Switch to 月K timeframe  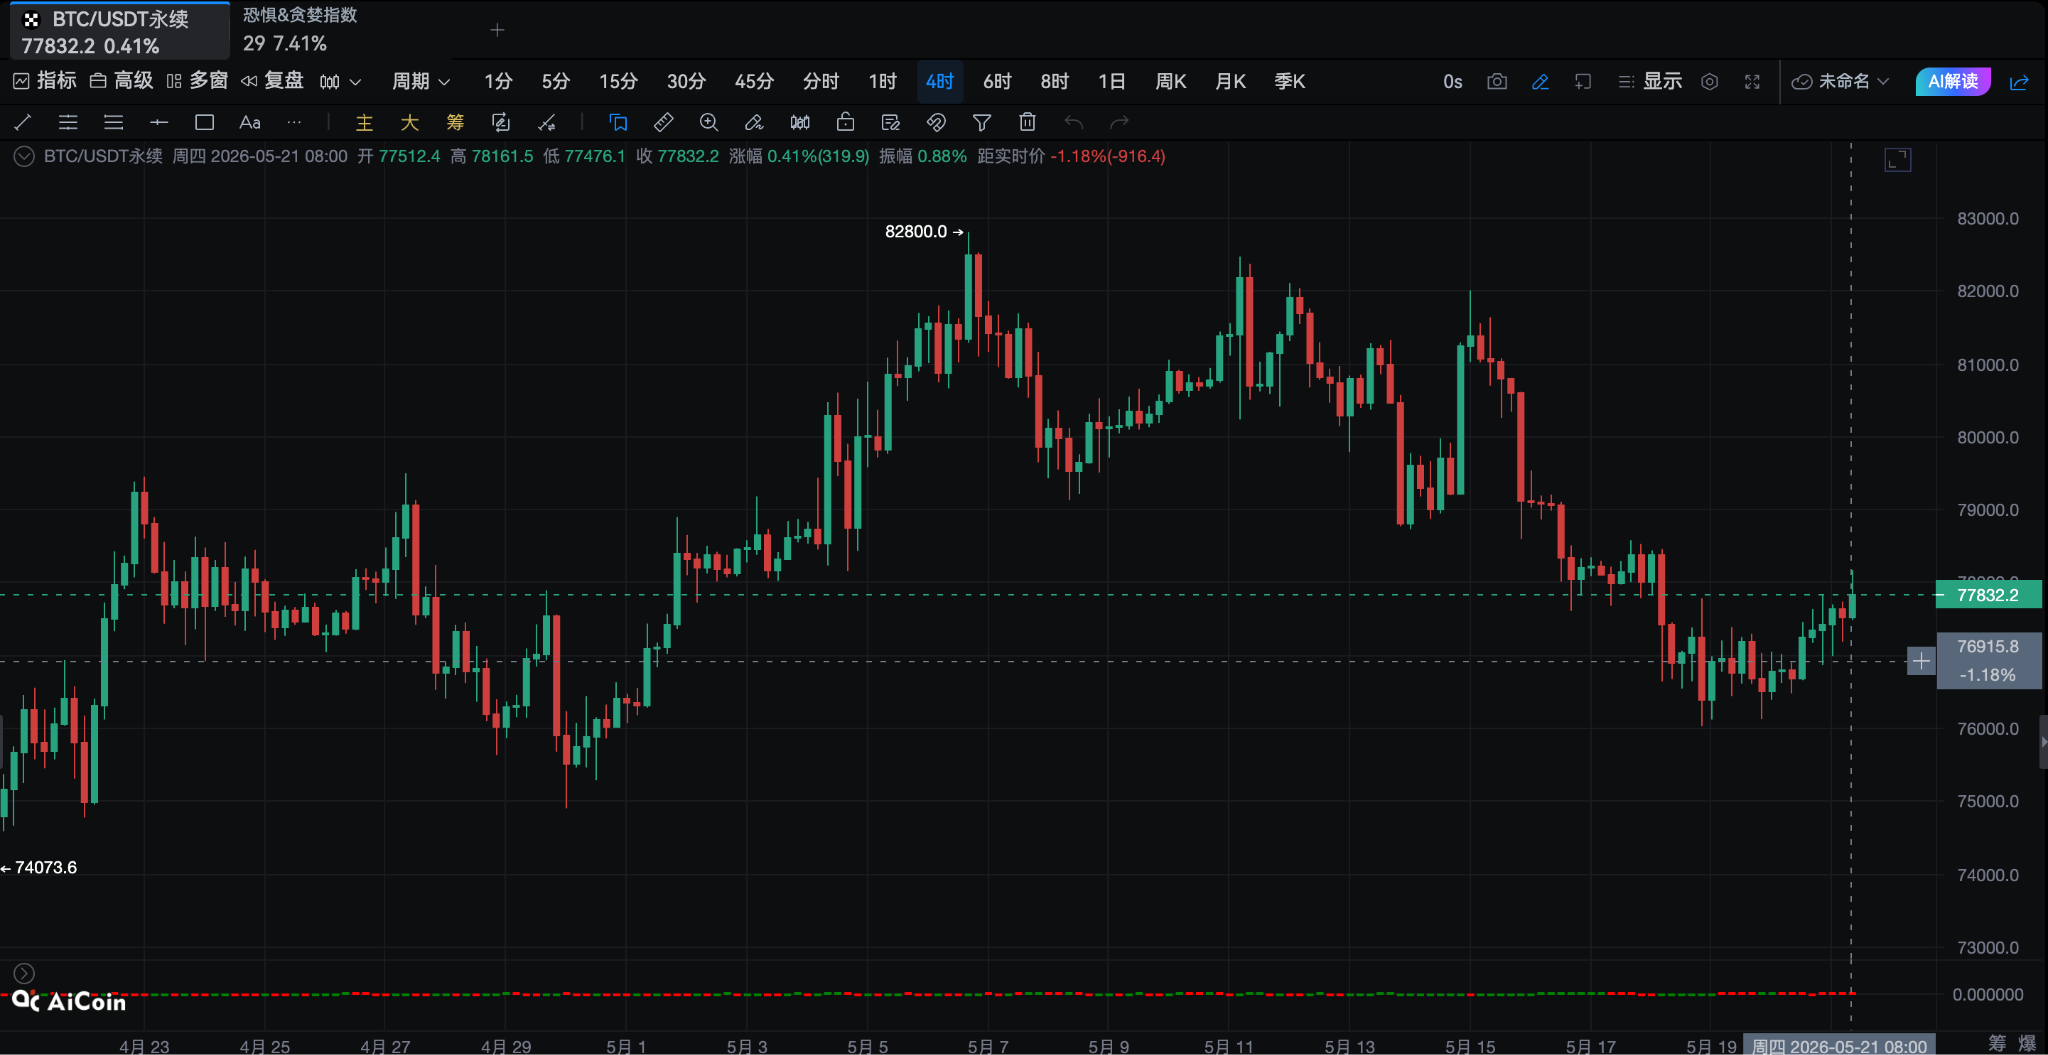pyautogui.click(x=1230, y=81)
